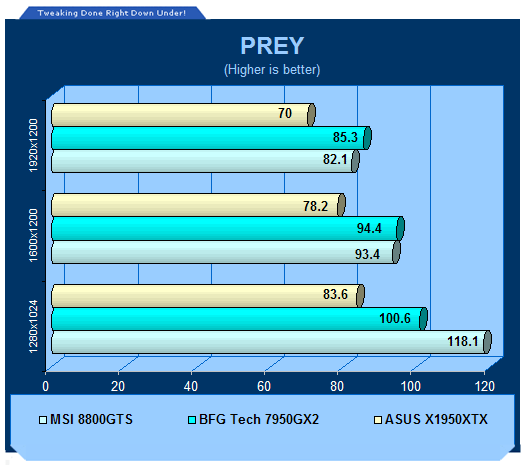Select the 94.4 bar at 1600x1200

pyautogui.click(x=228, y=228)
